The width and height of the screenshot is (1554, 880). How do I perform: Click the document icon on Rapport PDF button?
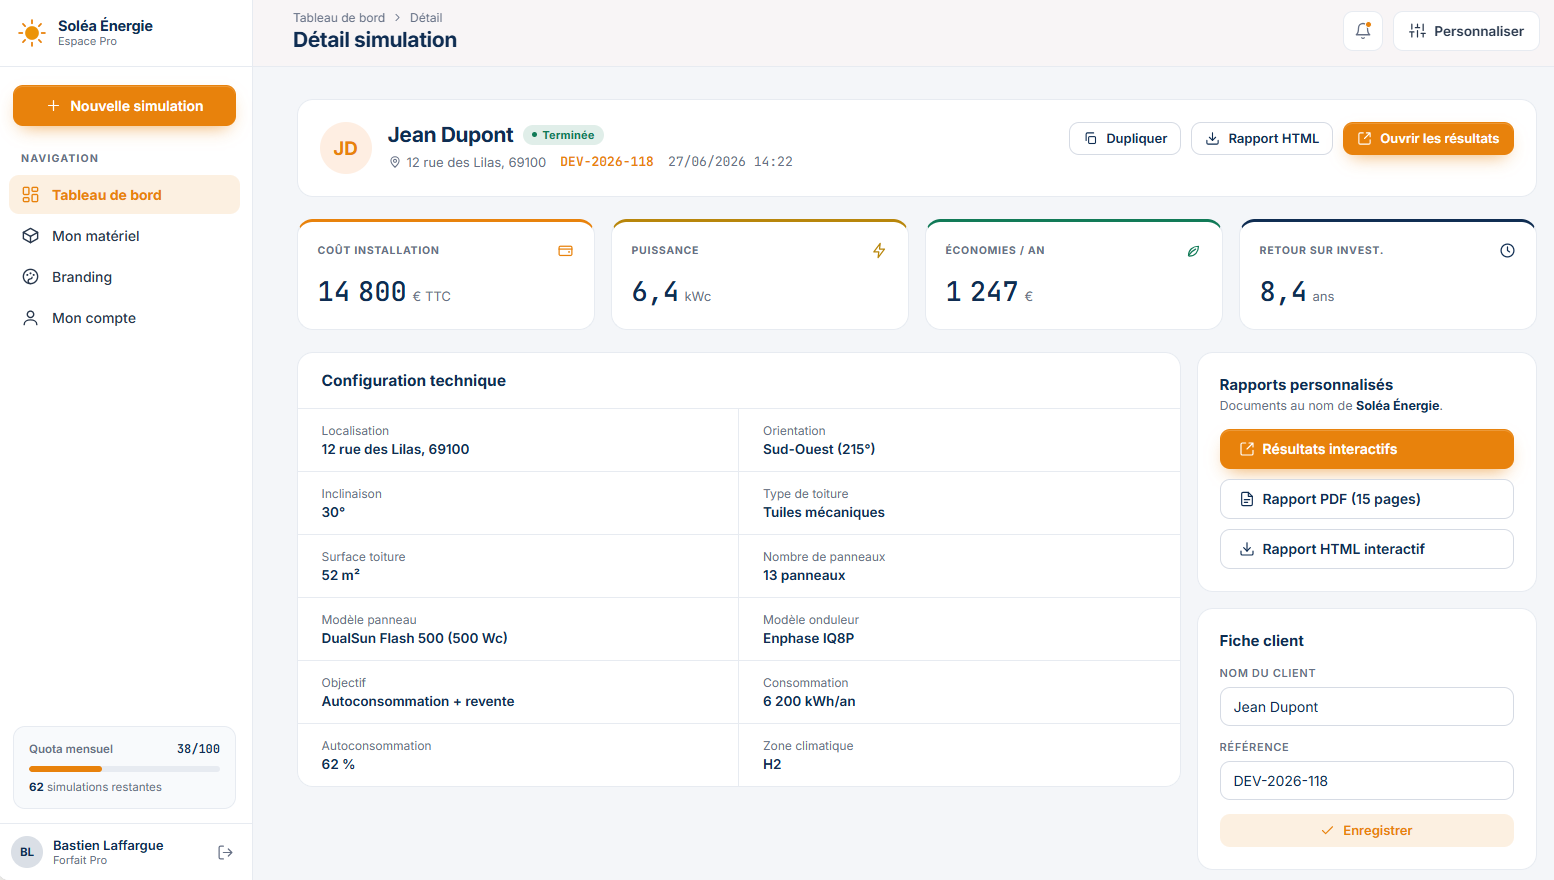[x=1247, y=499]
